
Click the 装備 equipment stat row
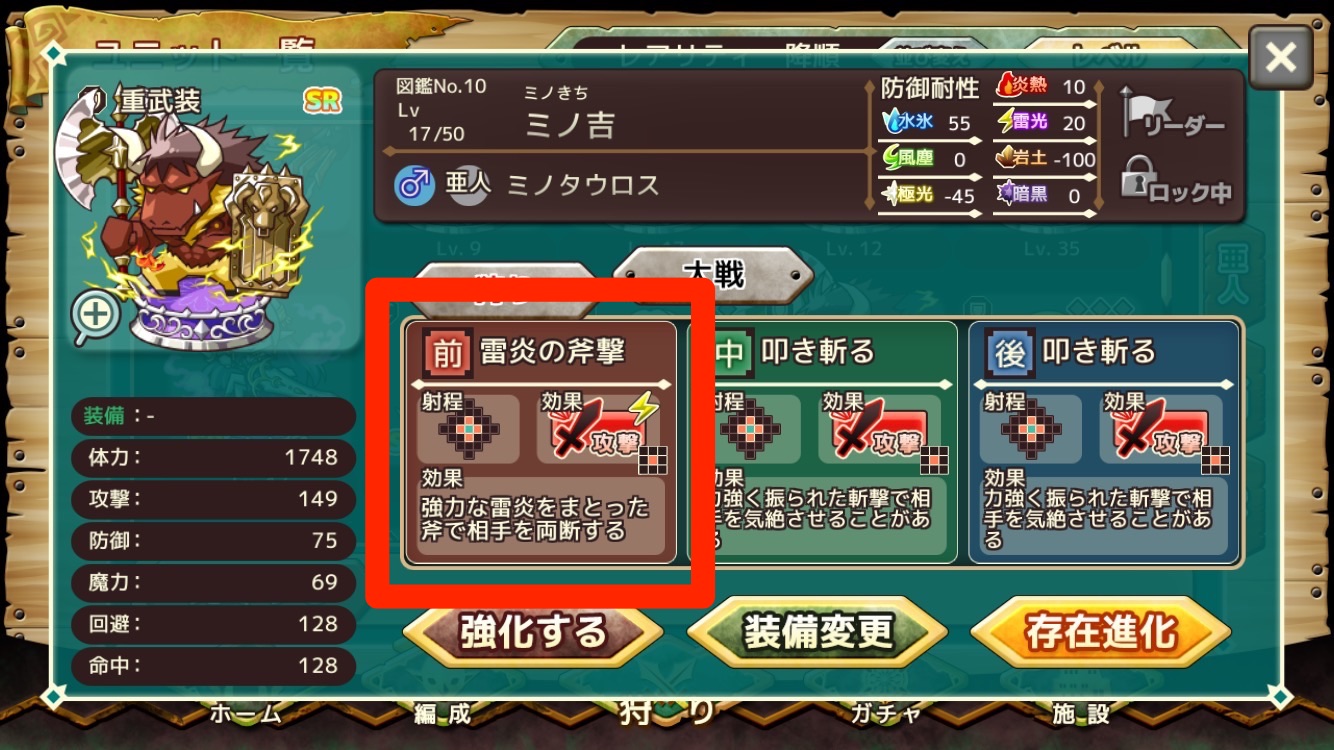213,416
